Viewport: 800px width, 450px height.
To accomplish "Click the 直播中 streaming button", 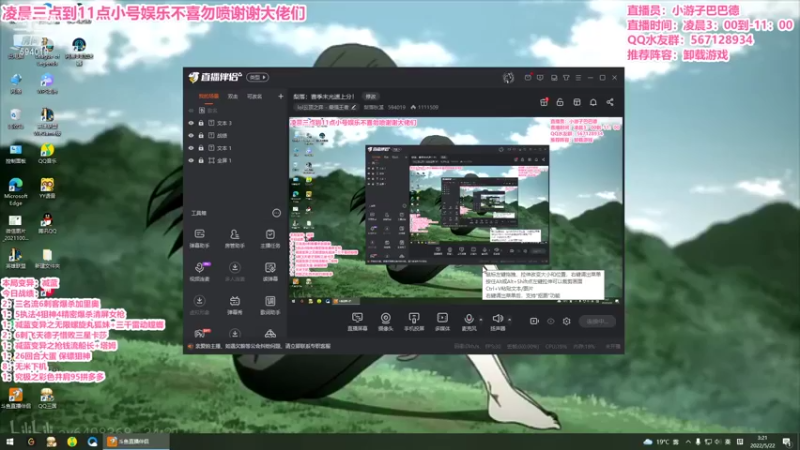I will click(x=597, y=321).
